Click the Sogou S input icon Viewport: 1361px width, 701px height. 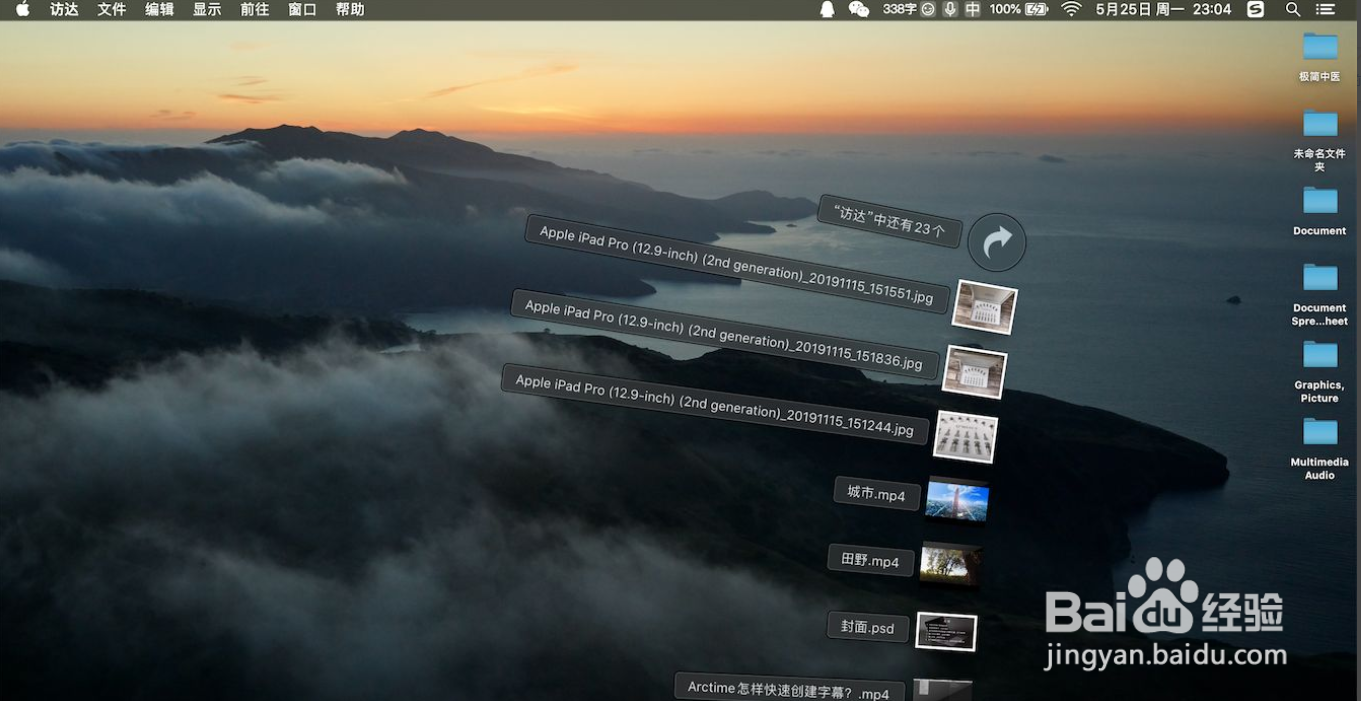(x=1256, y=9)
